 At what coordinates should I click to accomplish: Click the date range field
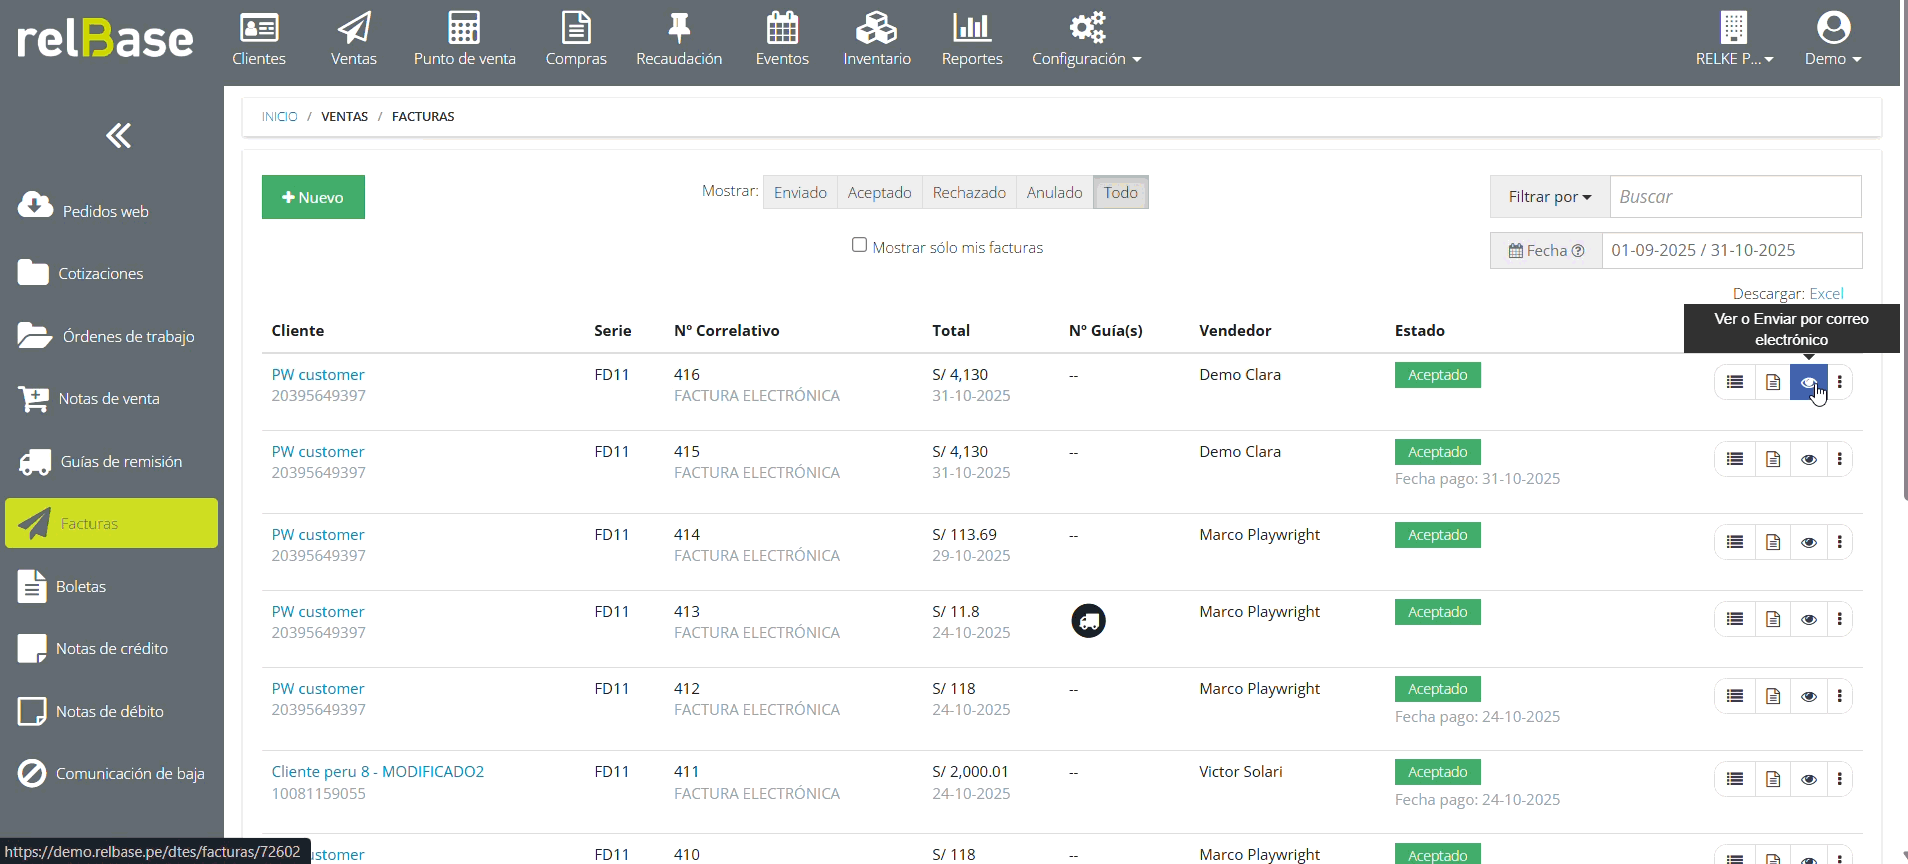(1731, 251)
